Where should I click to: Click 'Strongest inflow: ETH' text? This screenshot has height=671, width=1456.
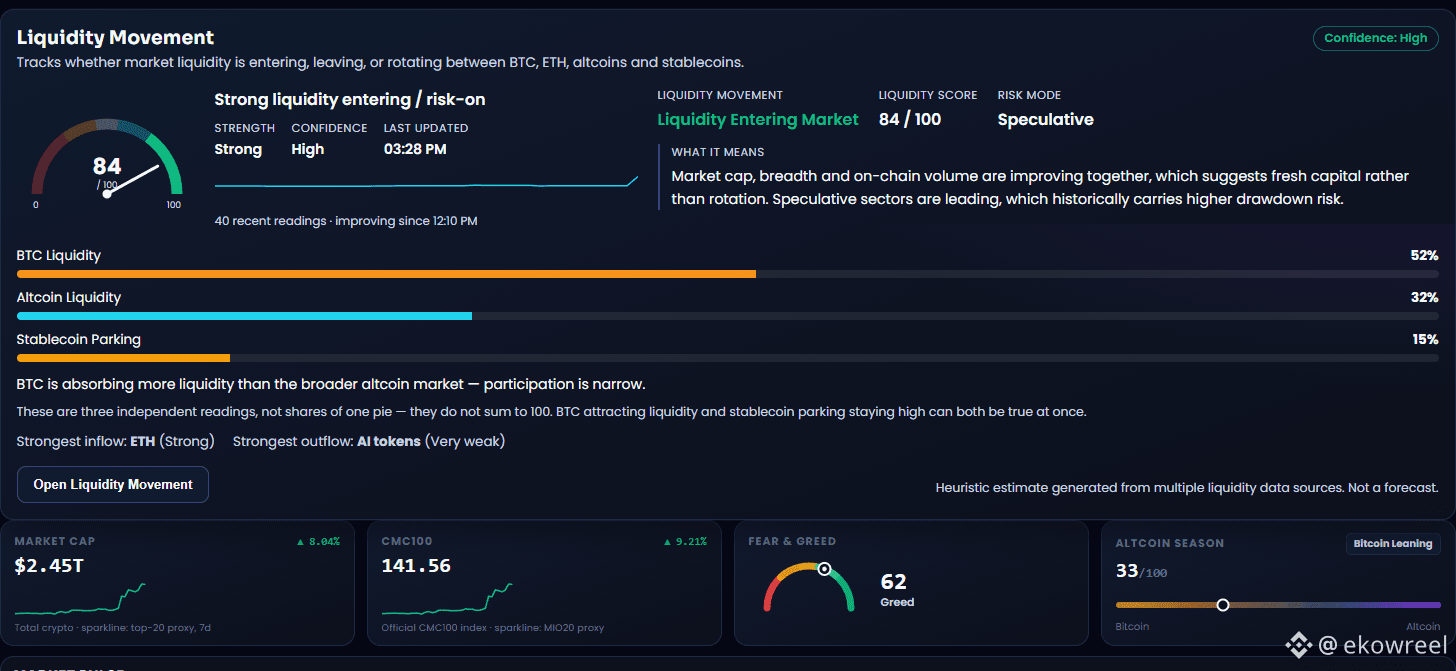pyautogui.click(x=115, y=441)
